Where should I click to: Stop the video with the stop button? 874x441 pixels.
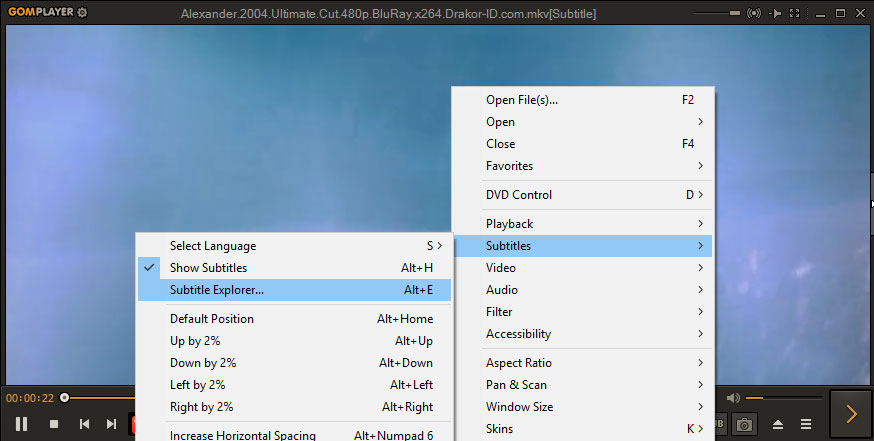point(54,424)
